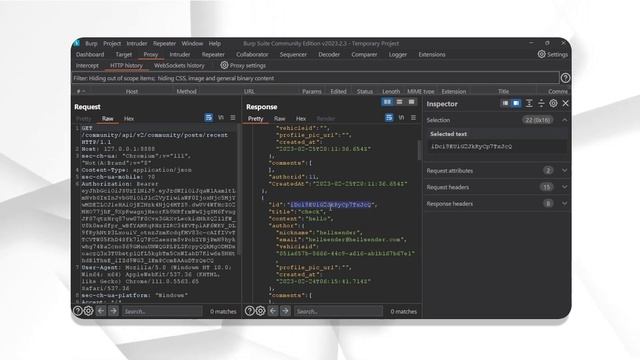Toggle Request pretty-print message button

(x=209, y=118)
